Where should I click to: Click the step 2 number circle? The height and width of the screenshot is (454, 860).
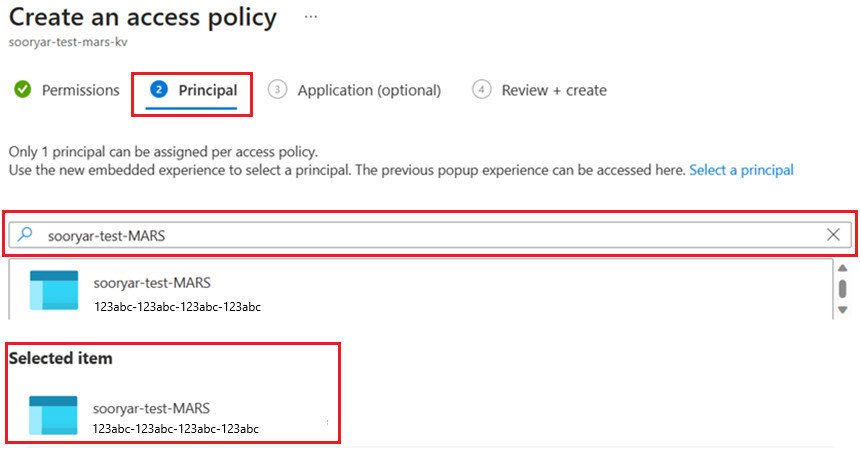[158, 90]
